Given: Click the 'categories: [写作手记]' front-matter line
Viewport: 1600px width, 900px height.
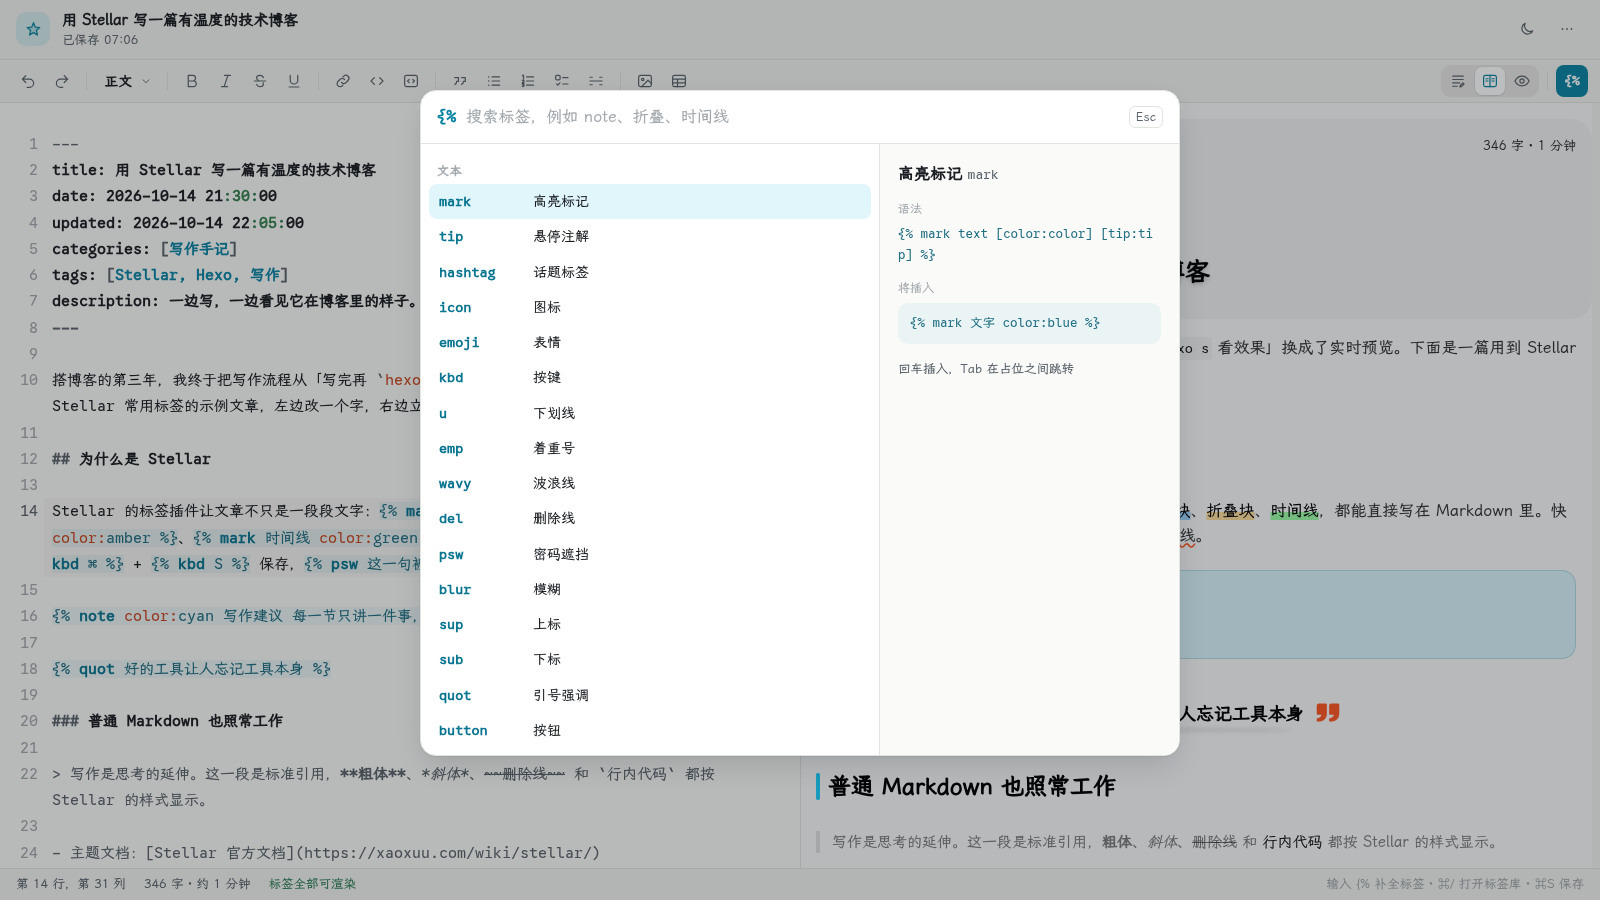Looking at the screenshot, I should pos(145,249).
